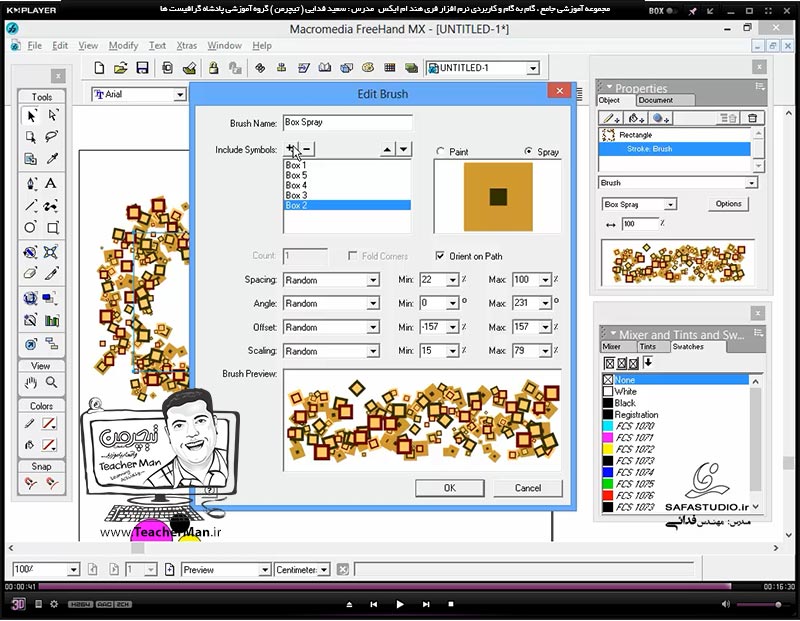Open the File menu
This screenshot has width=800, height=621.
point(35,45)
